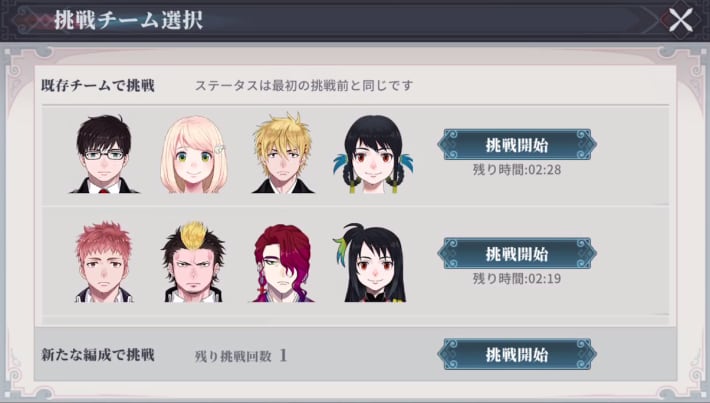Click the 新たな編成で挑戦 label
Viewport: 710px width, 403px height.
click(x=98, y=355)
